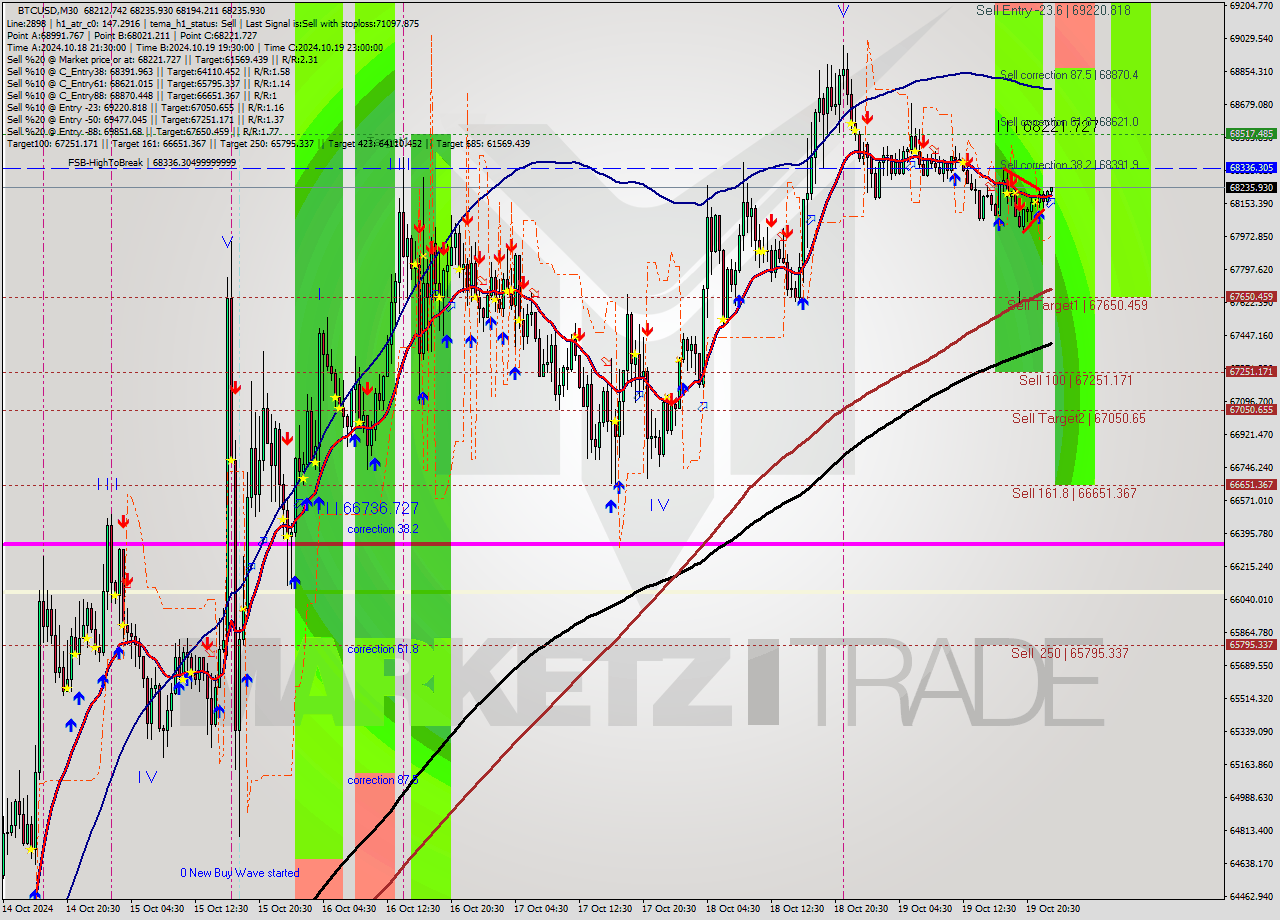The height and width of the screenshot is (920, 1280).
Task: Click 64462.940 on the price axis
Action: click(1251, 896)
